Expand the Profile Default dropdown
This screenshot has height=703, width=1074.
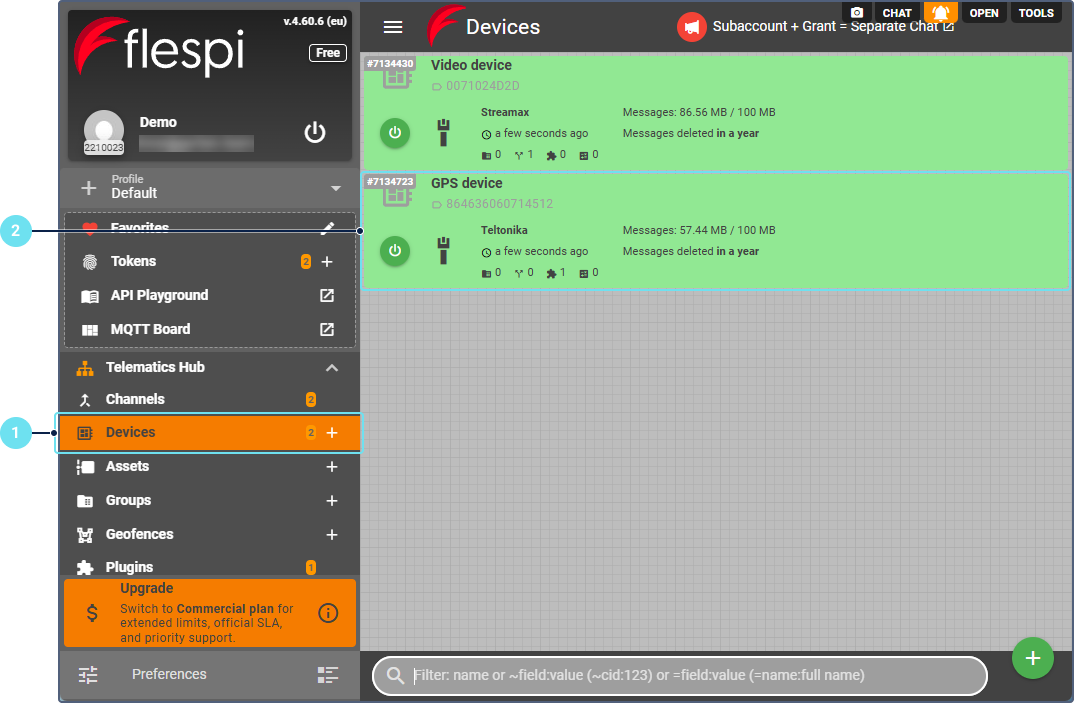pyautogui.click(x=335, y=188)
